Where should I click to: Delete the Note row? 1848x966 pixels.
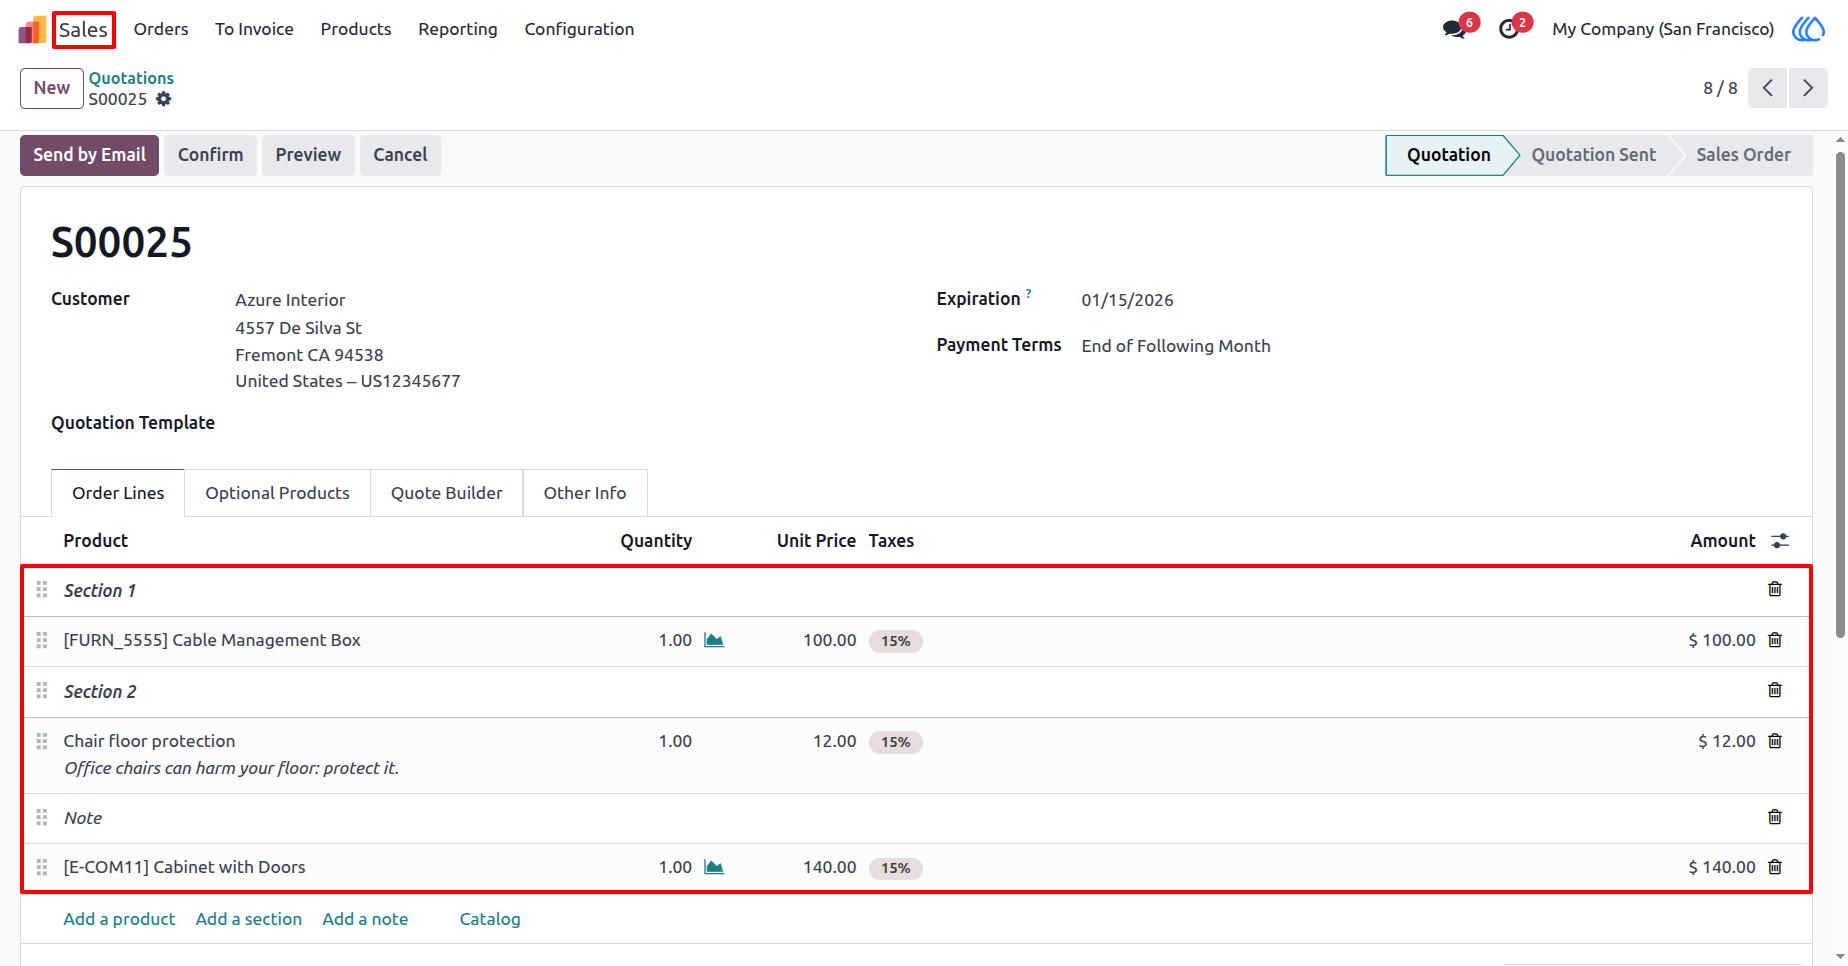1775,817
